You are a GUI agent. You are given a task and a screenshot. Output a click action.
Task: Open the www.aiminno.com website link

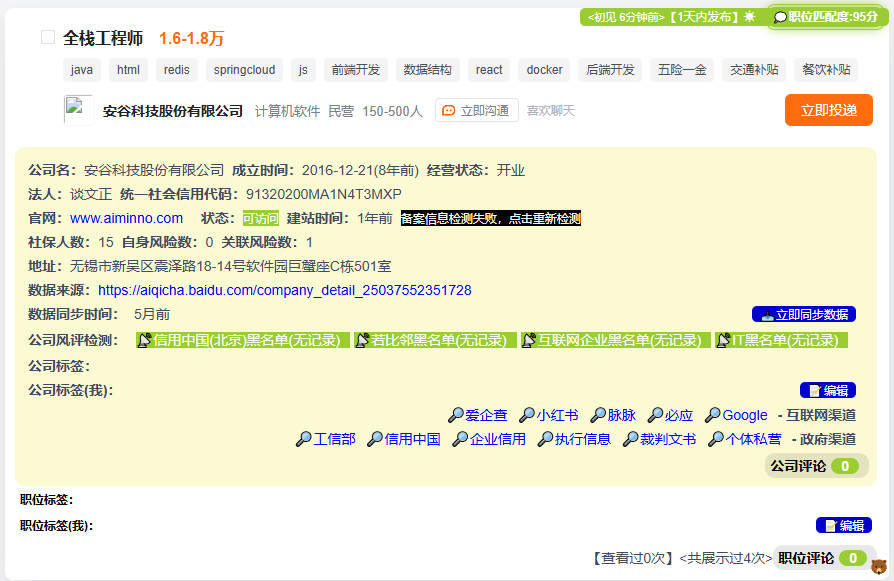click(x=126, y=218)
